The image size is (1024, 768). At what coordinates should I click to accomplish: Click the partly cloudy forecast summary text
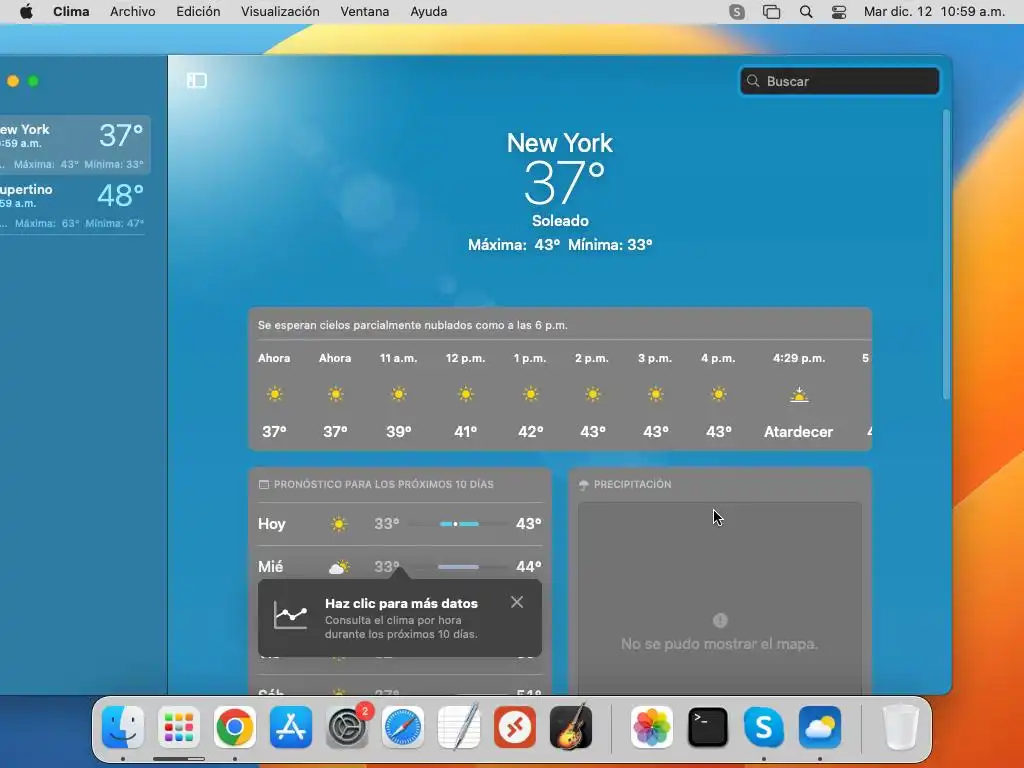pyautogui.click(x=413, y=325)
